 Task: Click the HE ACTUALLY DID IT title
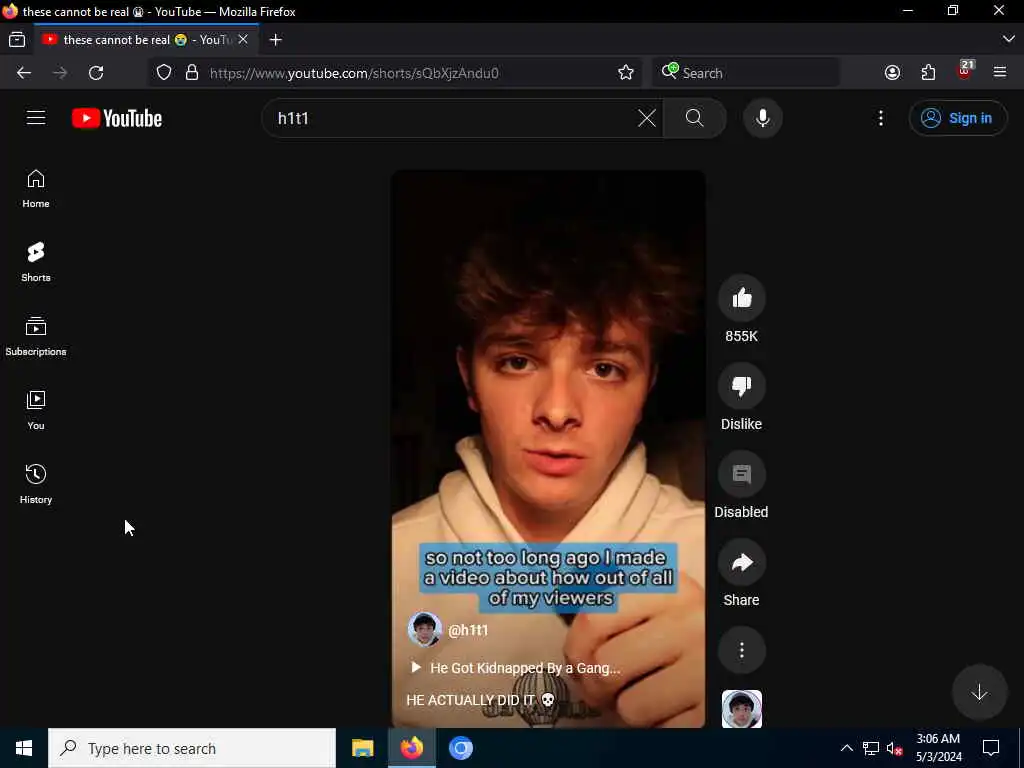(x=481, y=700)
